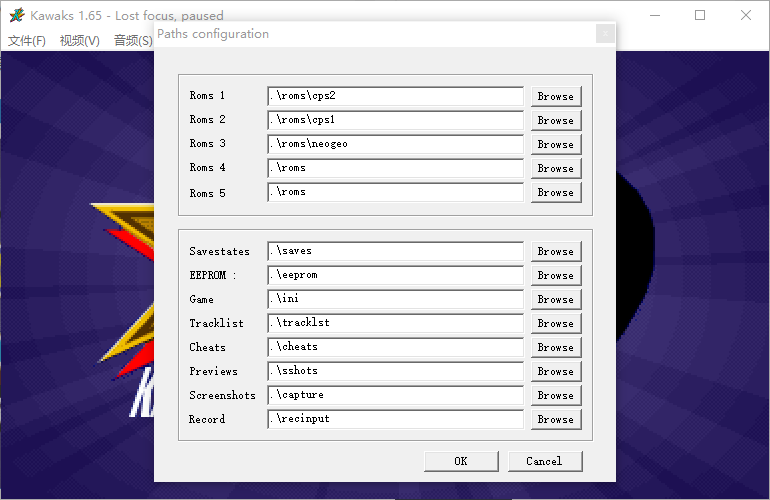770x500 pixels.
Task: Close the Kawaks main window
Action: click(746, 15)
